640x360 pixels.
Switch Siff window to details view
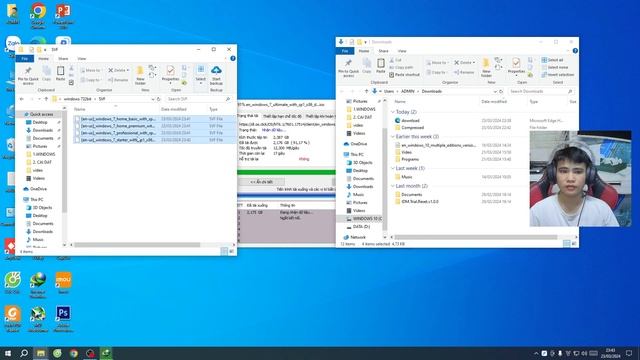pos(224,251)
